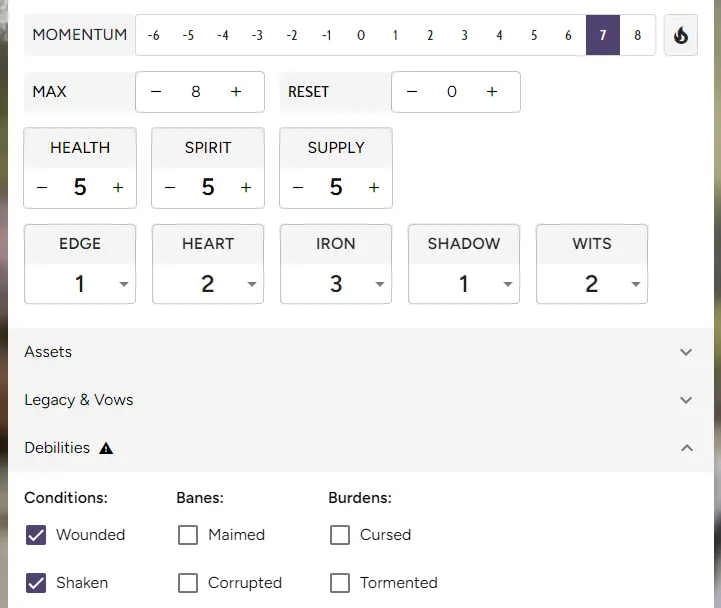Screen dimensions: 721x608
Task: Select momentum value 8
Action: (x=638, y=35)
